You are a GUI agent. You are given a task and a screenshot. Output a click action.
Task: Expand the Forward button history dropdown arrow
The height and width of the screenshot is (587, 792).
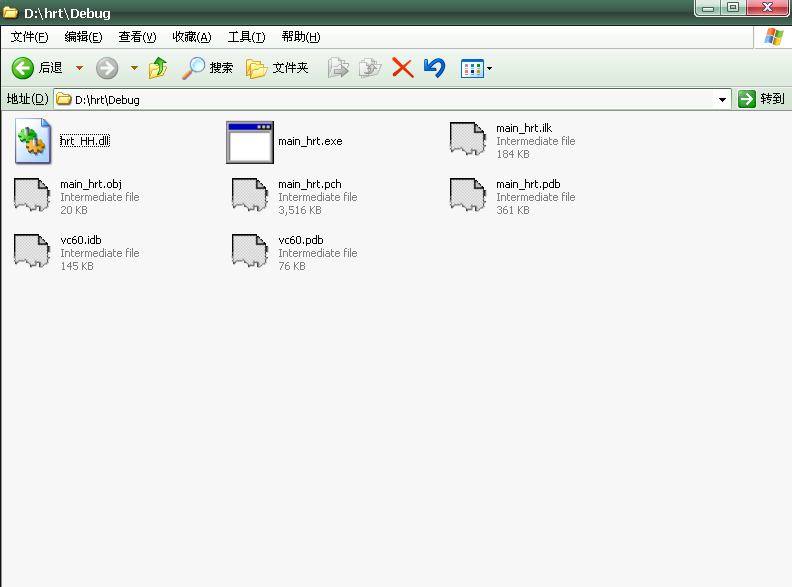[x=134, y=68]
